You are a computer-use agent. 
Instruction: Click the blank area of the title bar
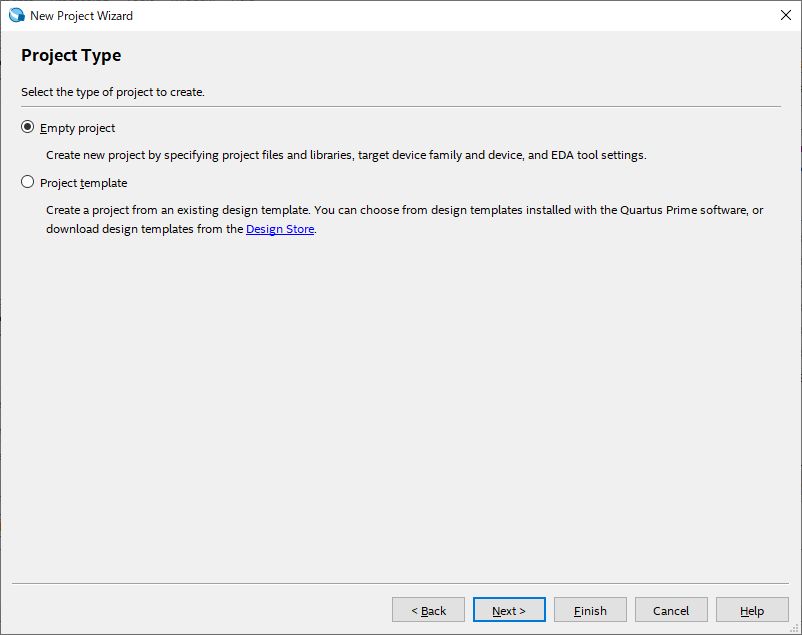[x=450, y=16]
